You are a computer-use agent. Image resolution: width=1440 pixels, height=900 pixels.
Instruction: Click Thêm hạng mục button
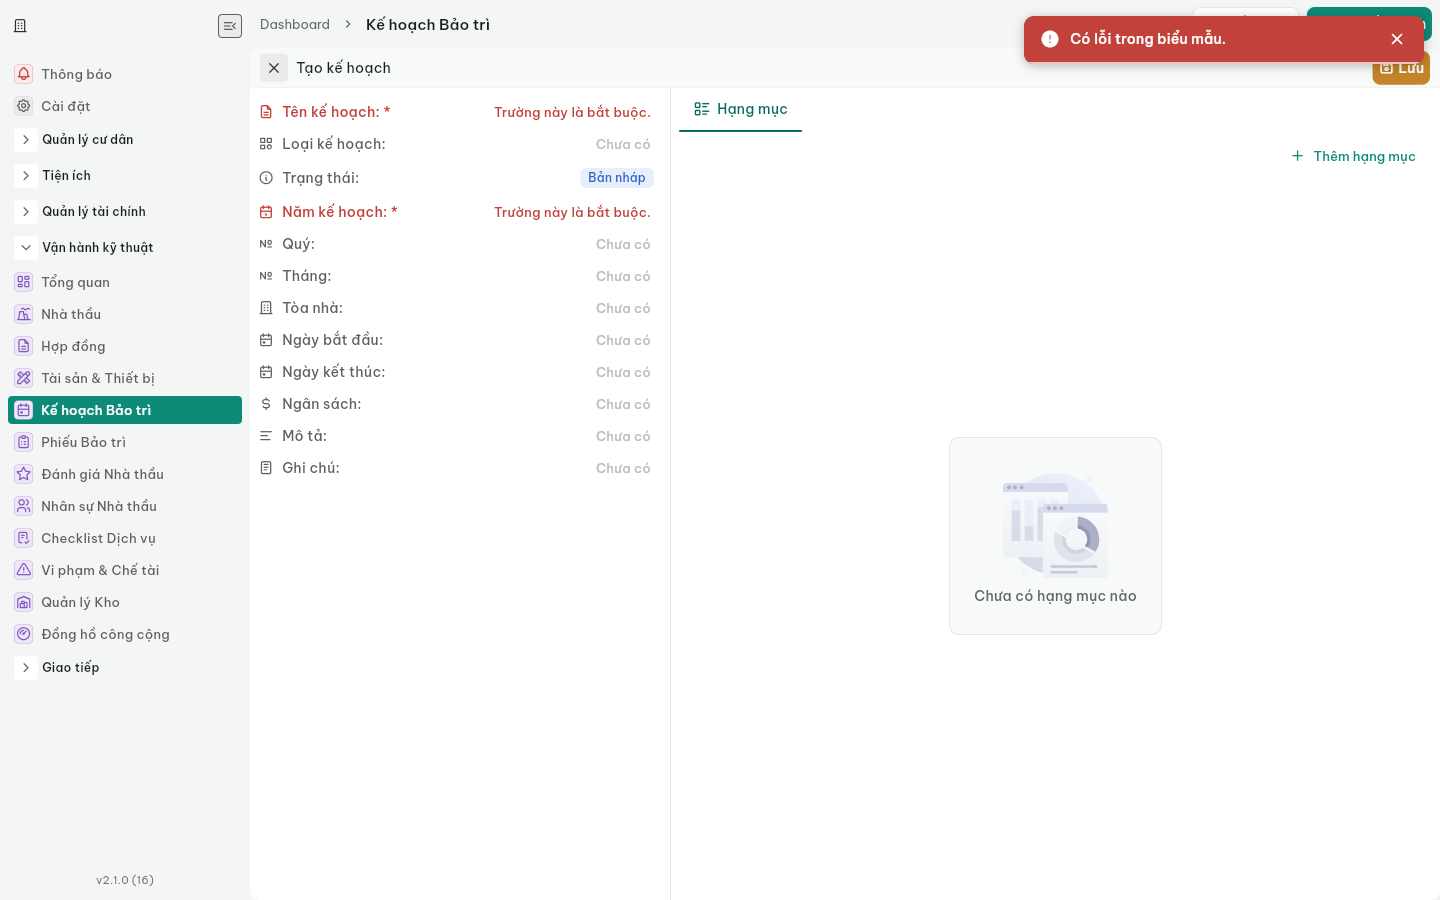click(x=1353, y=156)
